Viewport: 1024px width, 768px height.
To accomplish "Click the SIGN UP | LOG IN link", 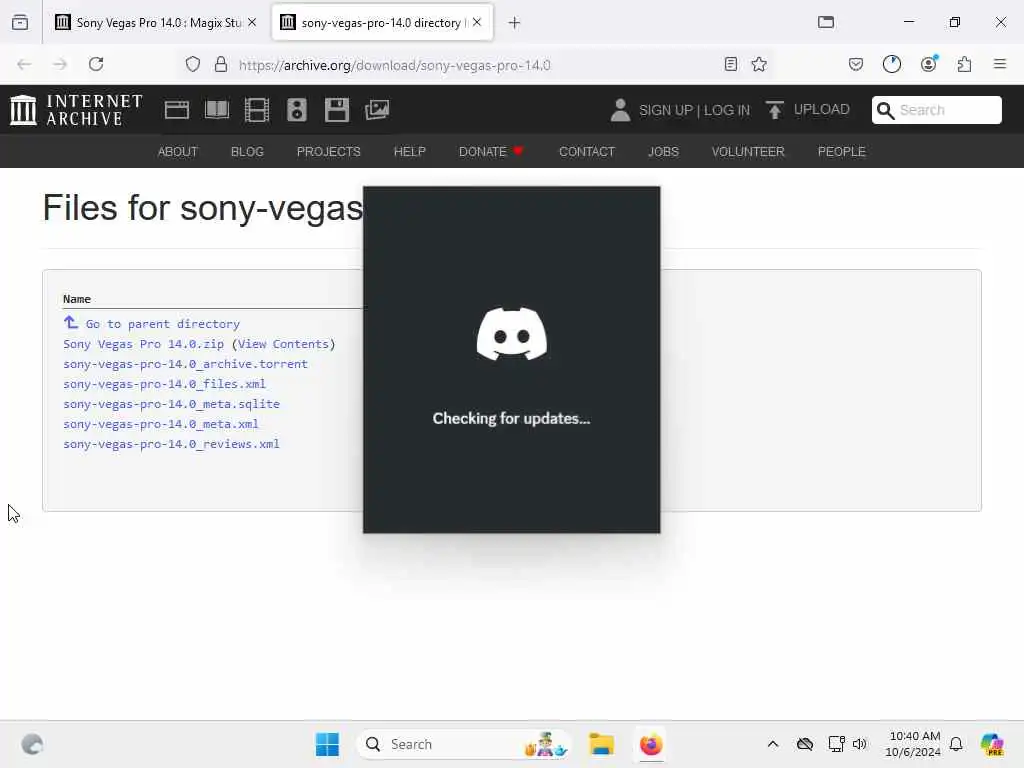I will tap(694, 110).
